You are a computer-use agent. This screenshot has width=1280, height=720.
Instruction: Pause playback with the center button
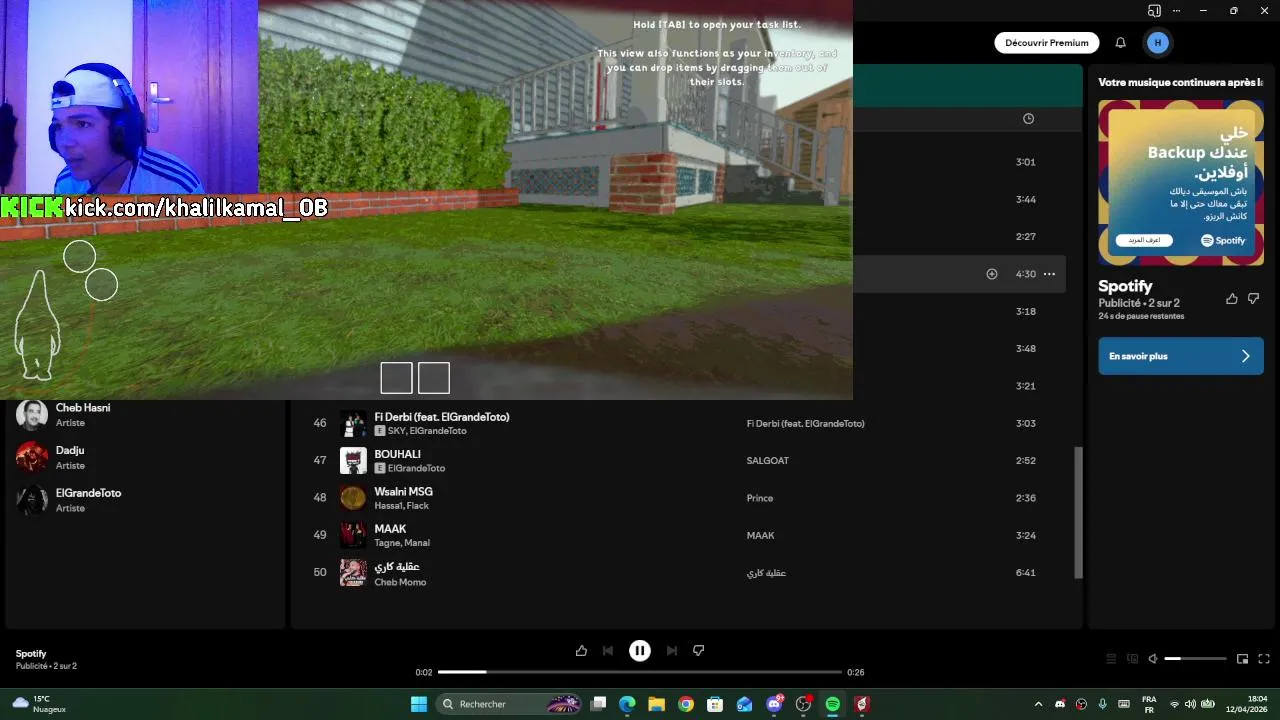coord(640,650)
